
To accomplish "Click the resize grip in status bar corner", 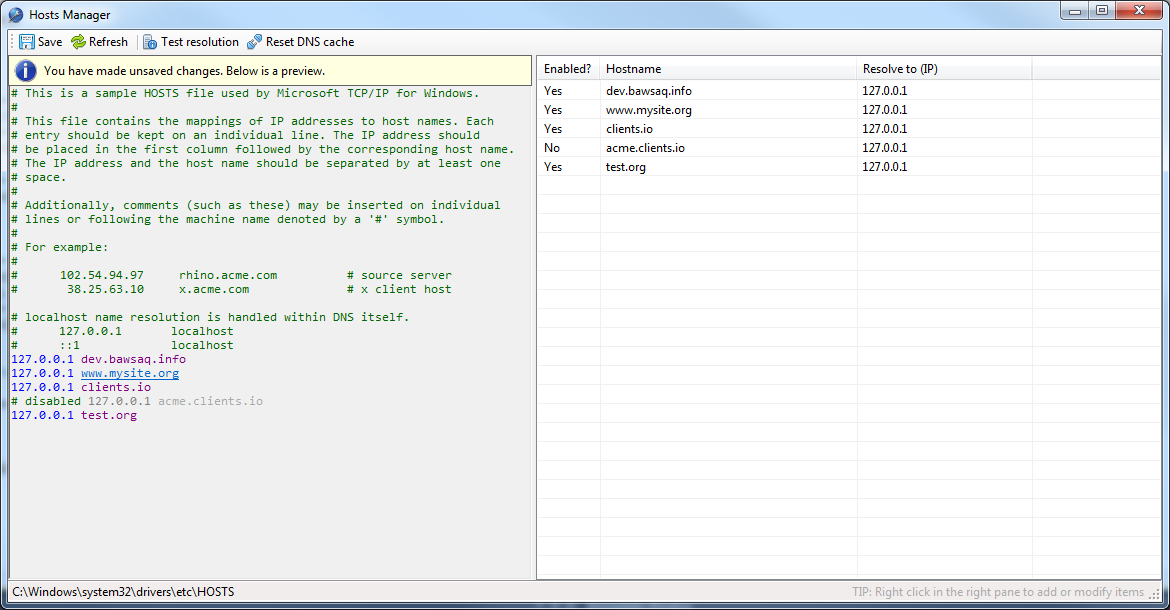I will (1155, 594).
